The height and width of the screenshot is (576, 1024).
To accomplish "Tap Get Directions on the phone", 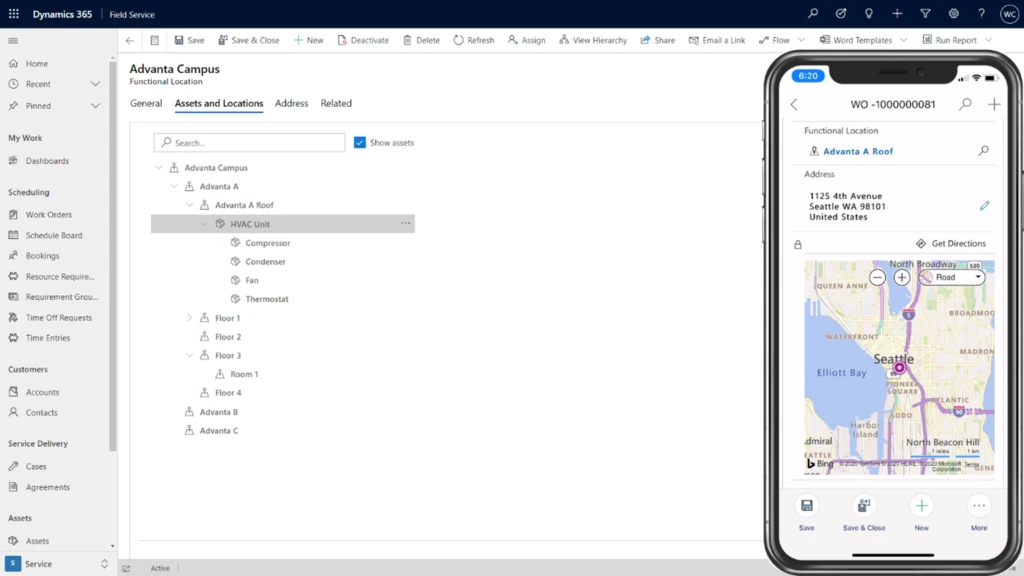I will (x=951, y=244).
